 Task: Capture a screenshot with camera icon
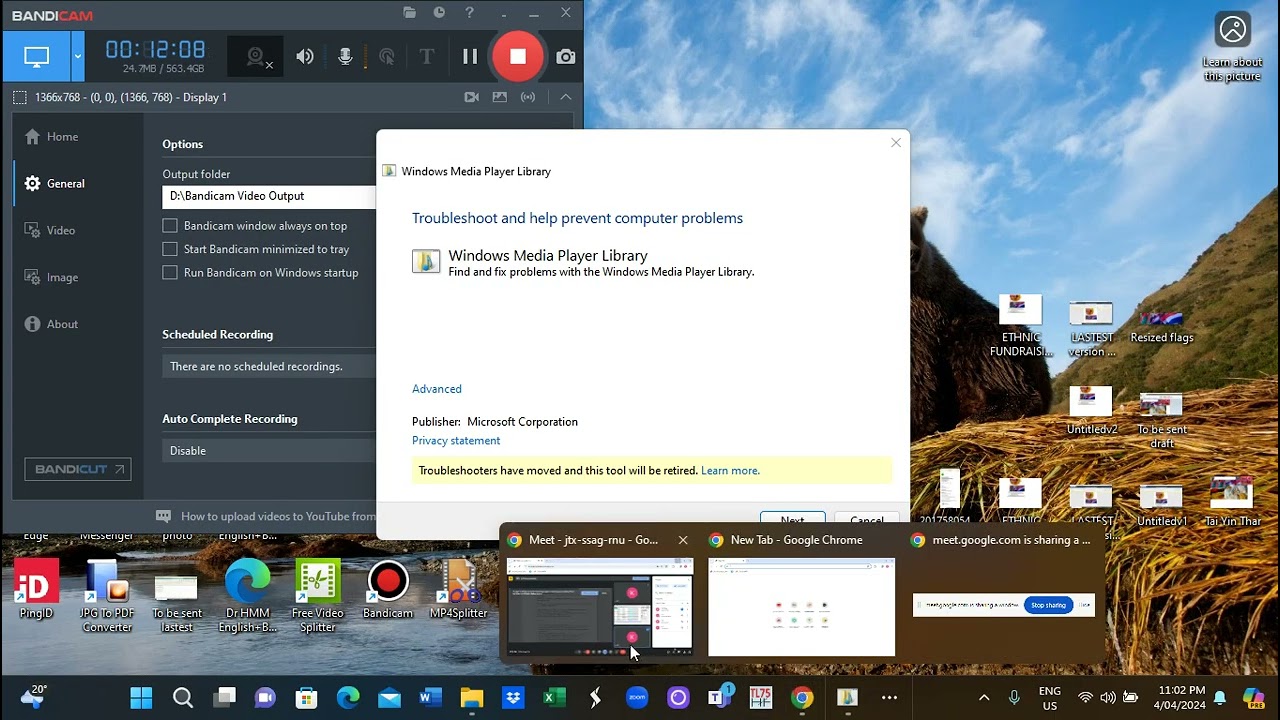[x=566, y=57]
